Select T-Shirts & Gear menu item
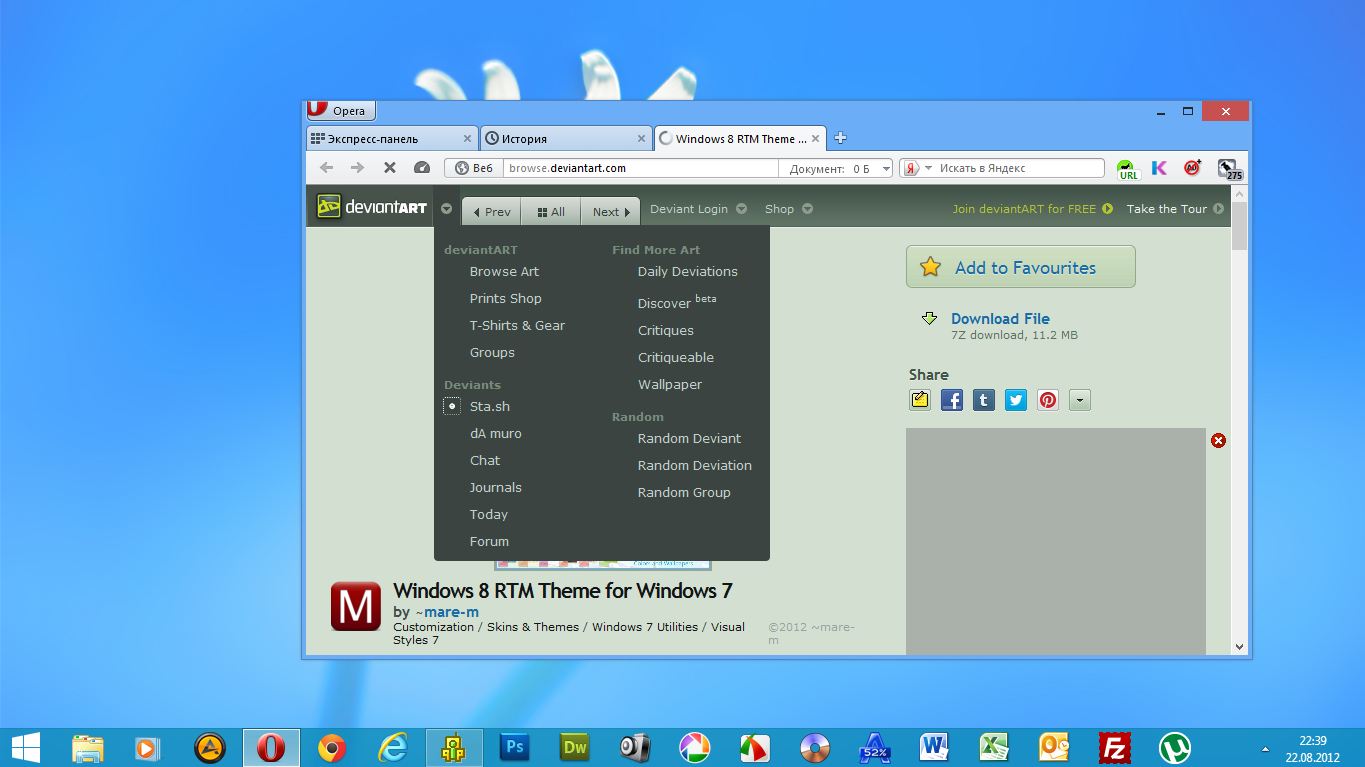This screenshot has height=767, width=1365. [517, 325]
